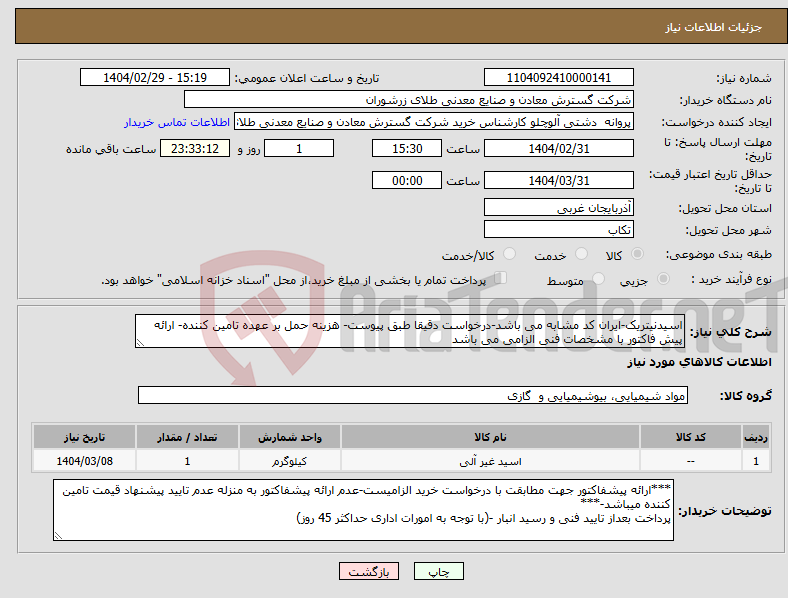Click the resize handle of description textarea

(140, 343)
